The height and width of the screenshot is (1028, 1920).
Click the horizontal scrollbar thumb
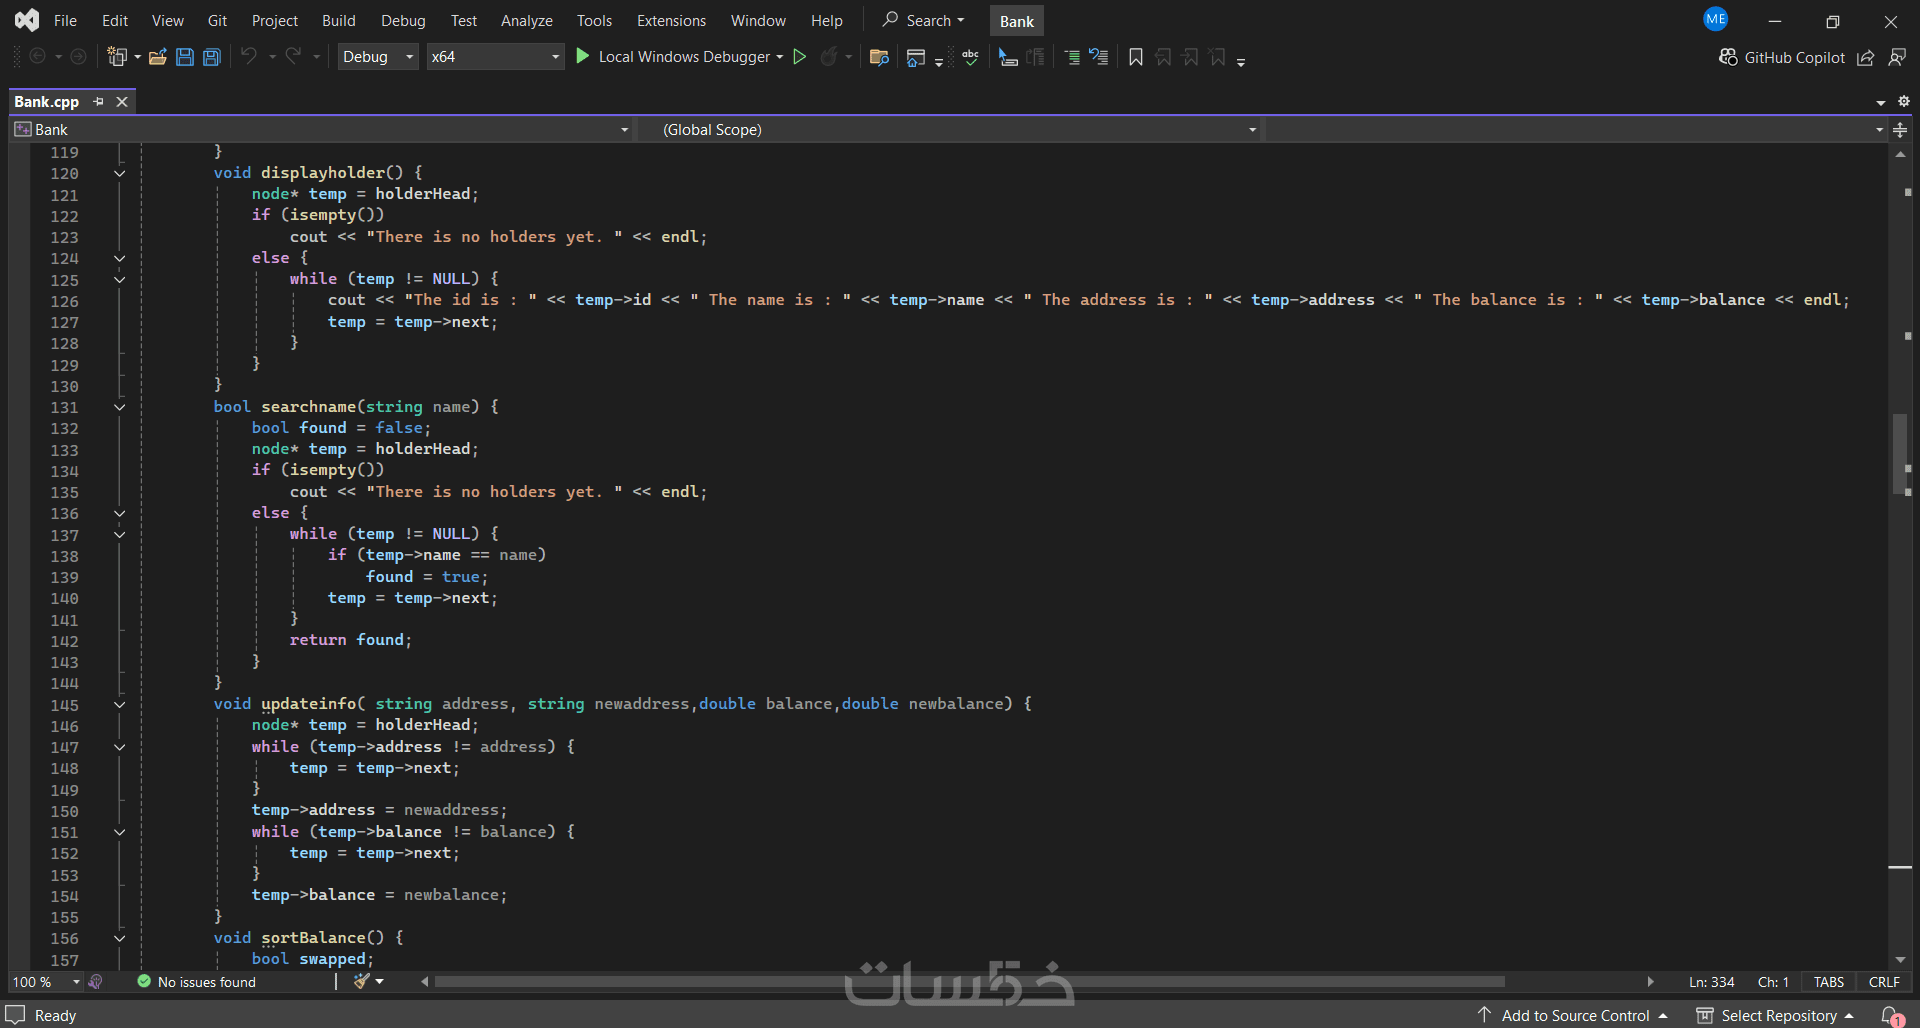click(x=968, y=982)
